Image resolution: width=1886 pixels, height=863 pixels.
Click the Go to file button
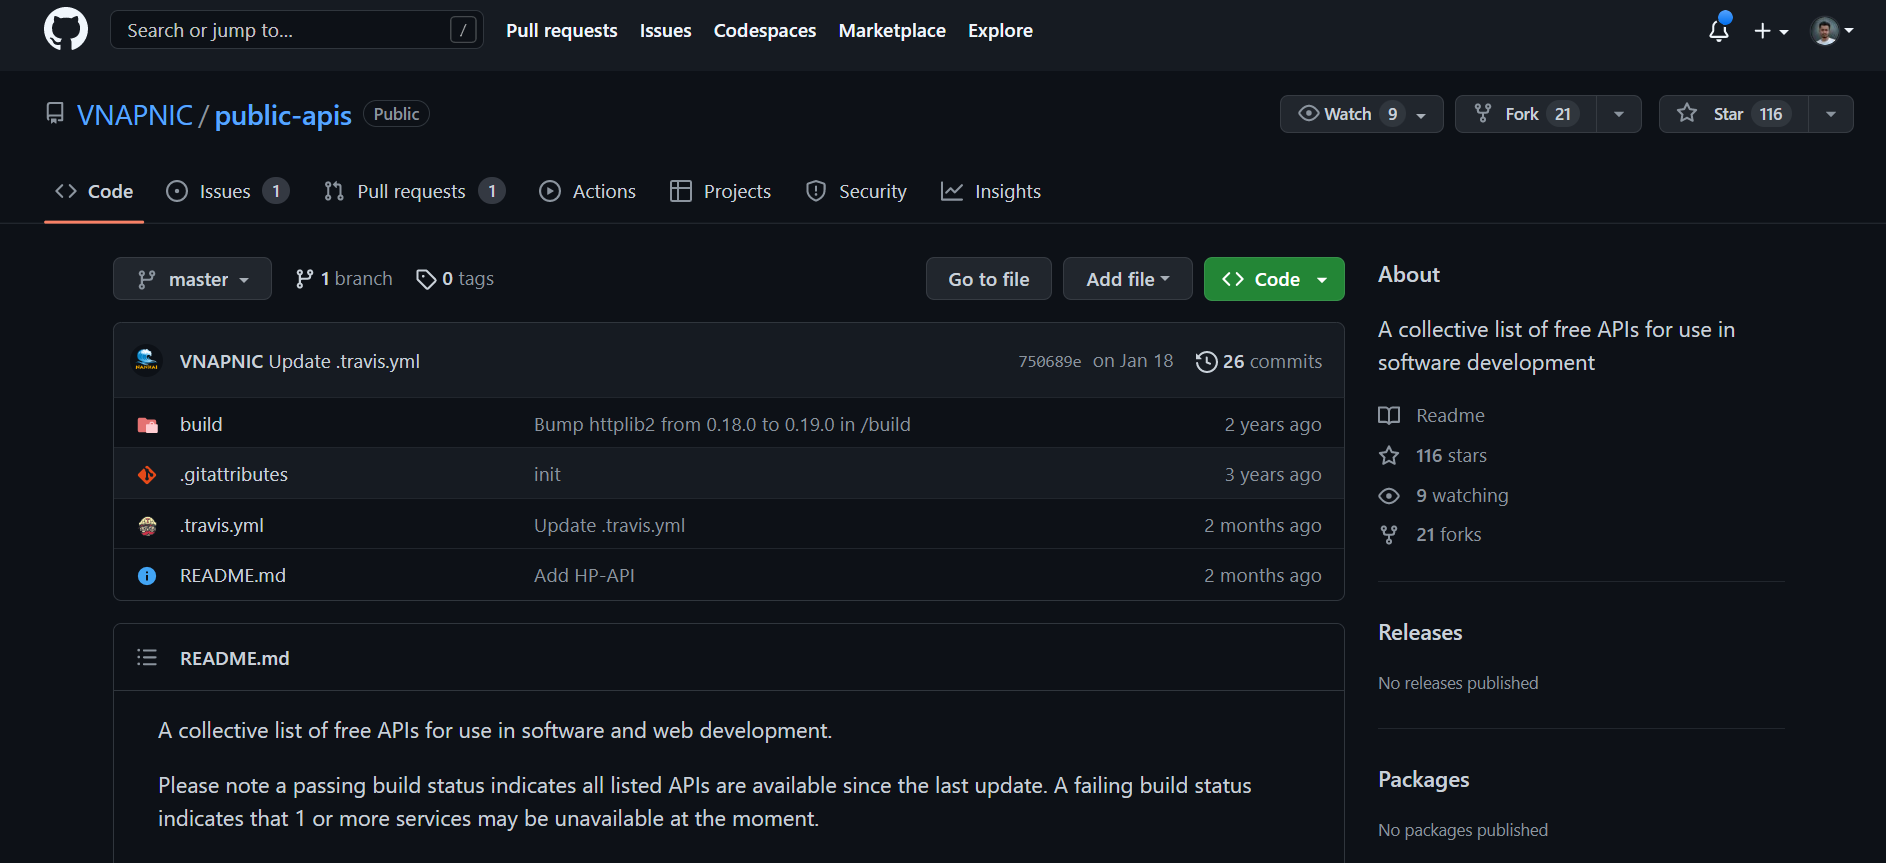988,279
